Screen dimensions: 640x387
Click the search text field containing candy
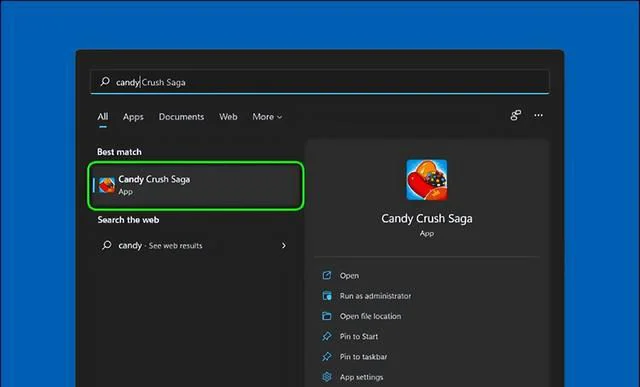coord(320,82)
